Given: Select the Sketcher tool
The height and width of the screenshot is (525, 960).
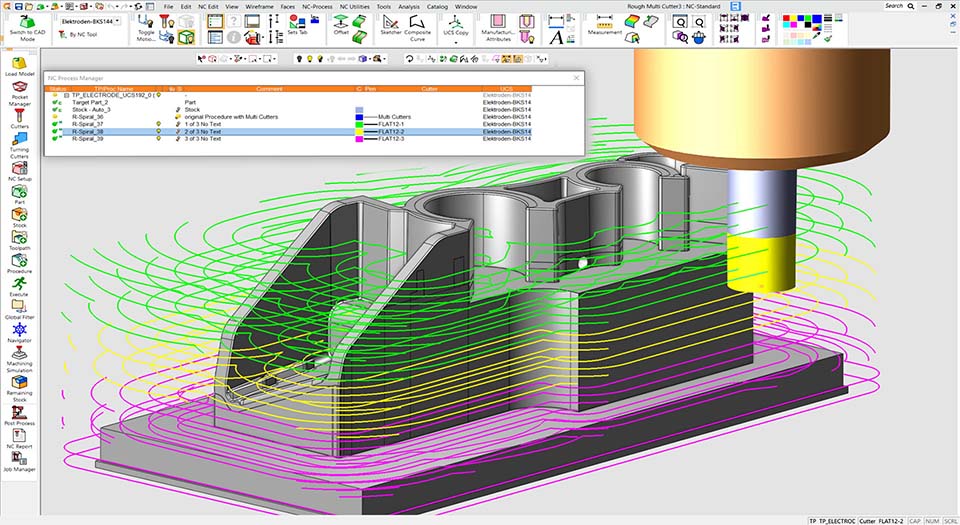Looking at the screenshot, I should point(392,23).
